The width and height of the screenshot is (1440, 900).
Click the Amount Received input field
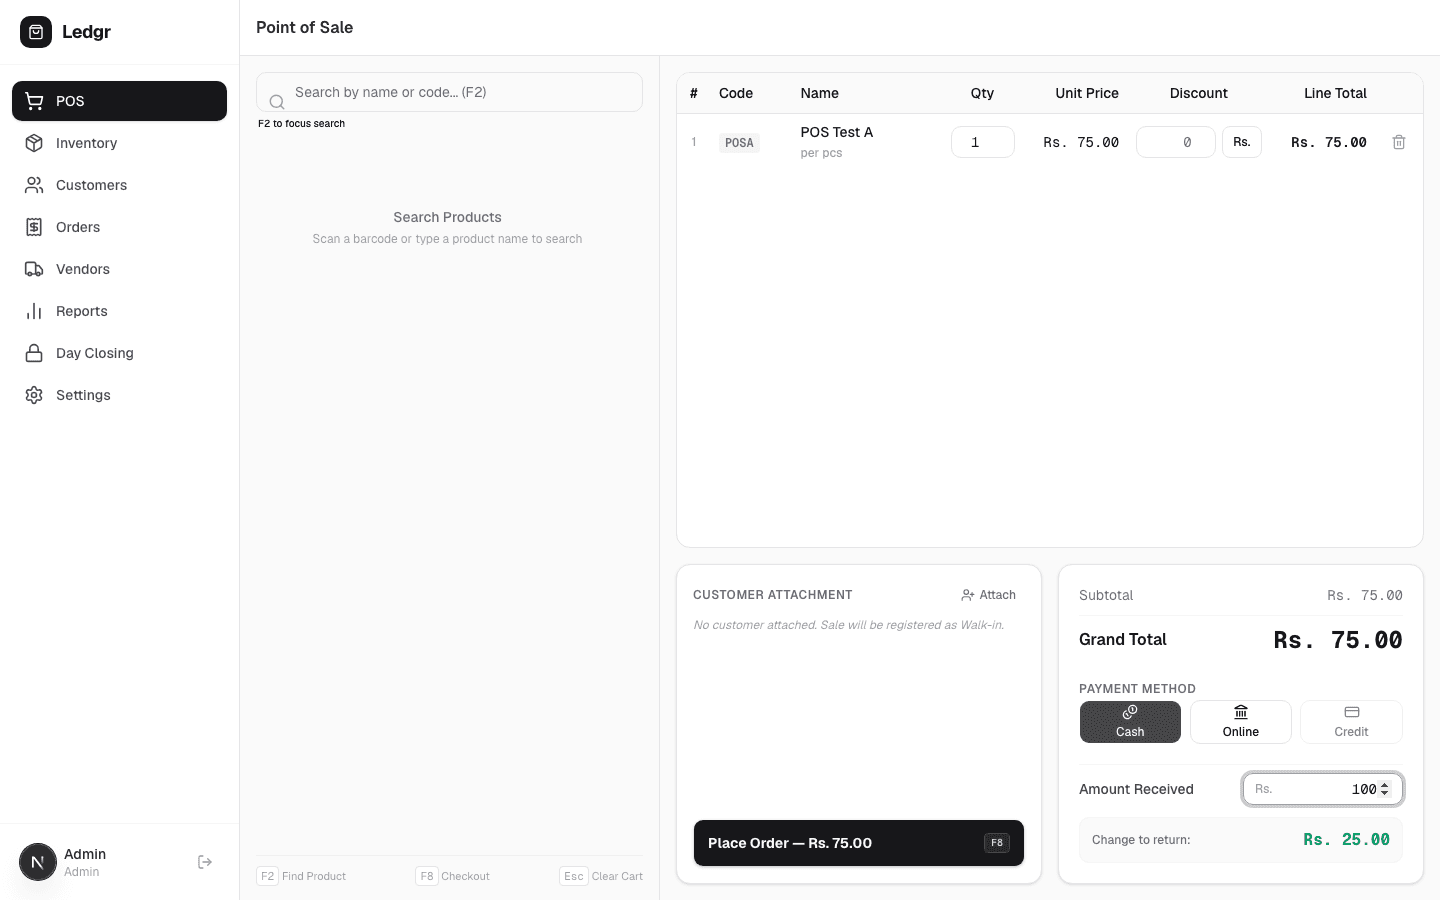(x=1323, y=789)
